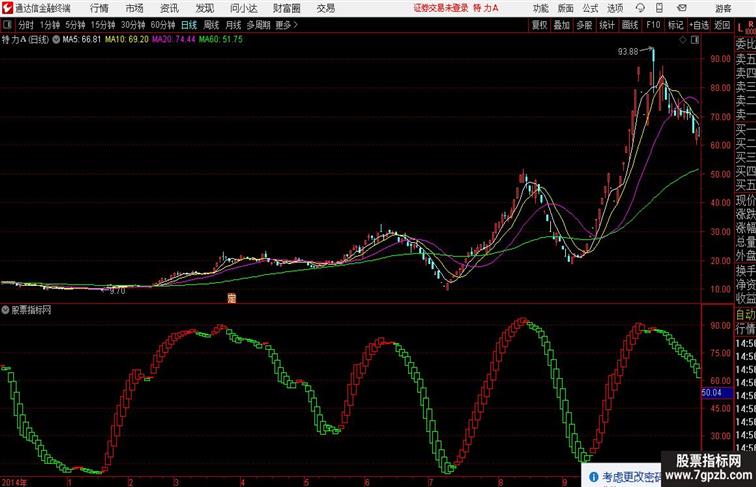
Task: Switch to the 分时 period tab
Action: coord(26,25)
